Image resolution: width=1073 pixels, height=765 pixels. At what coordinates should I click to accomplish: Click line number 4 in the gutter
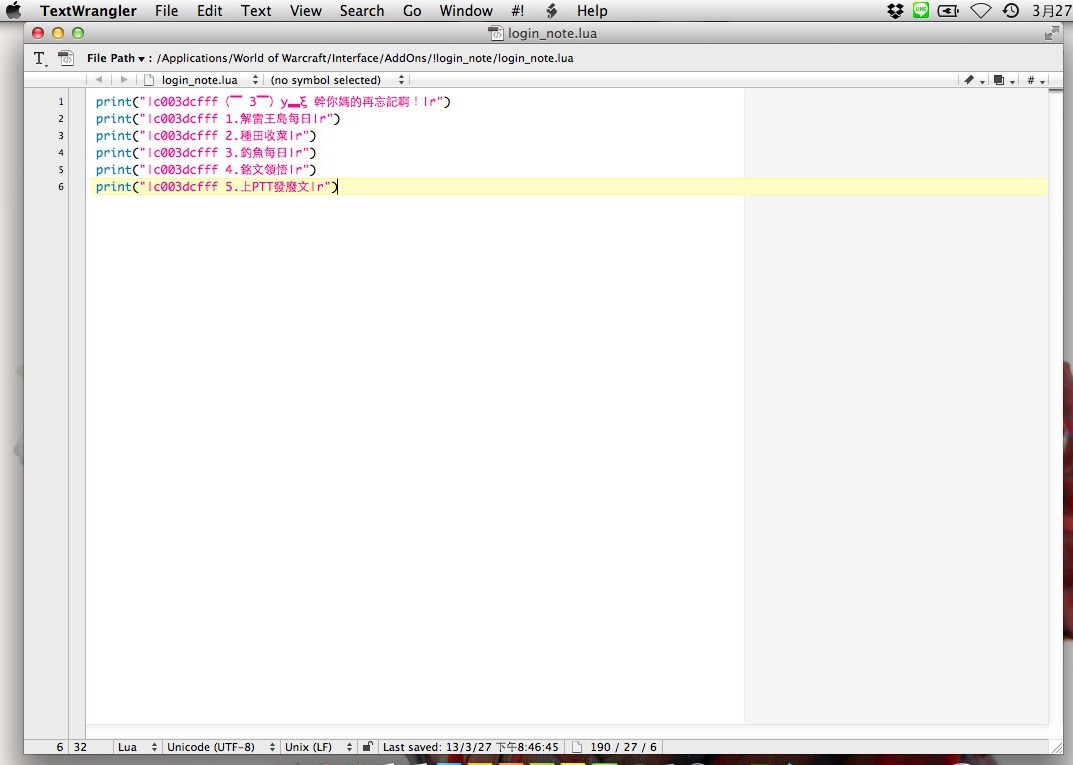(x=60, y=153)
